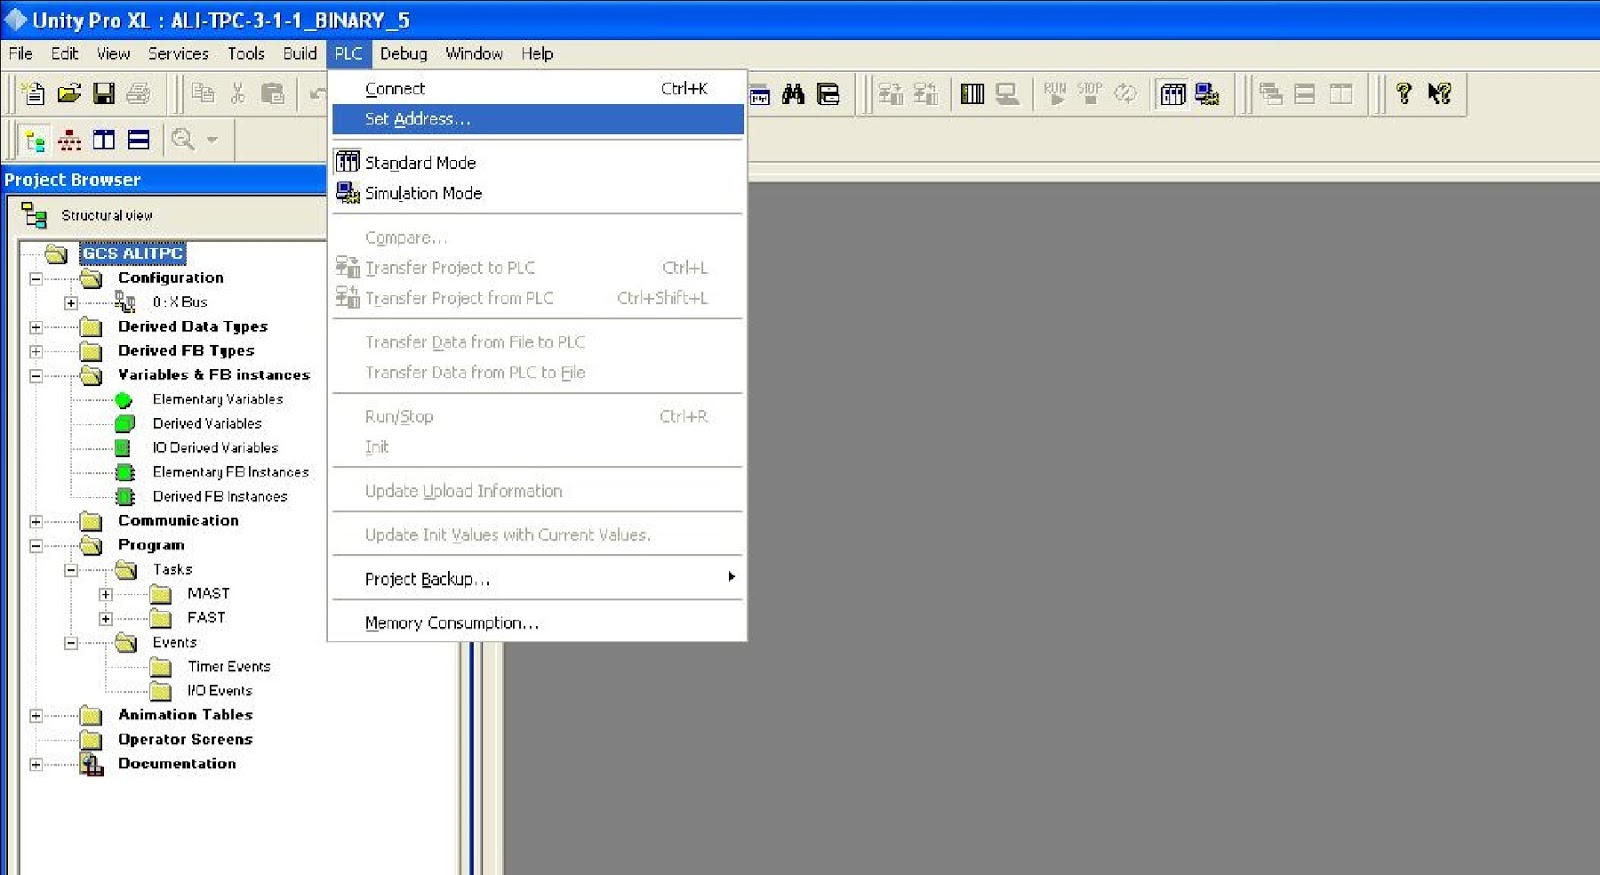Click the Cut scissors icon
This screenshot has width=1600, height=875.
(237, 93)
